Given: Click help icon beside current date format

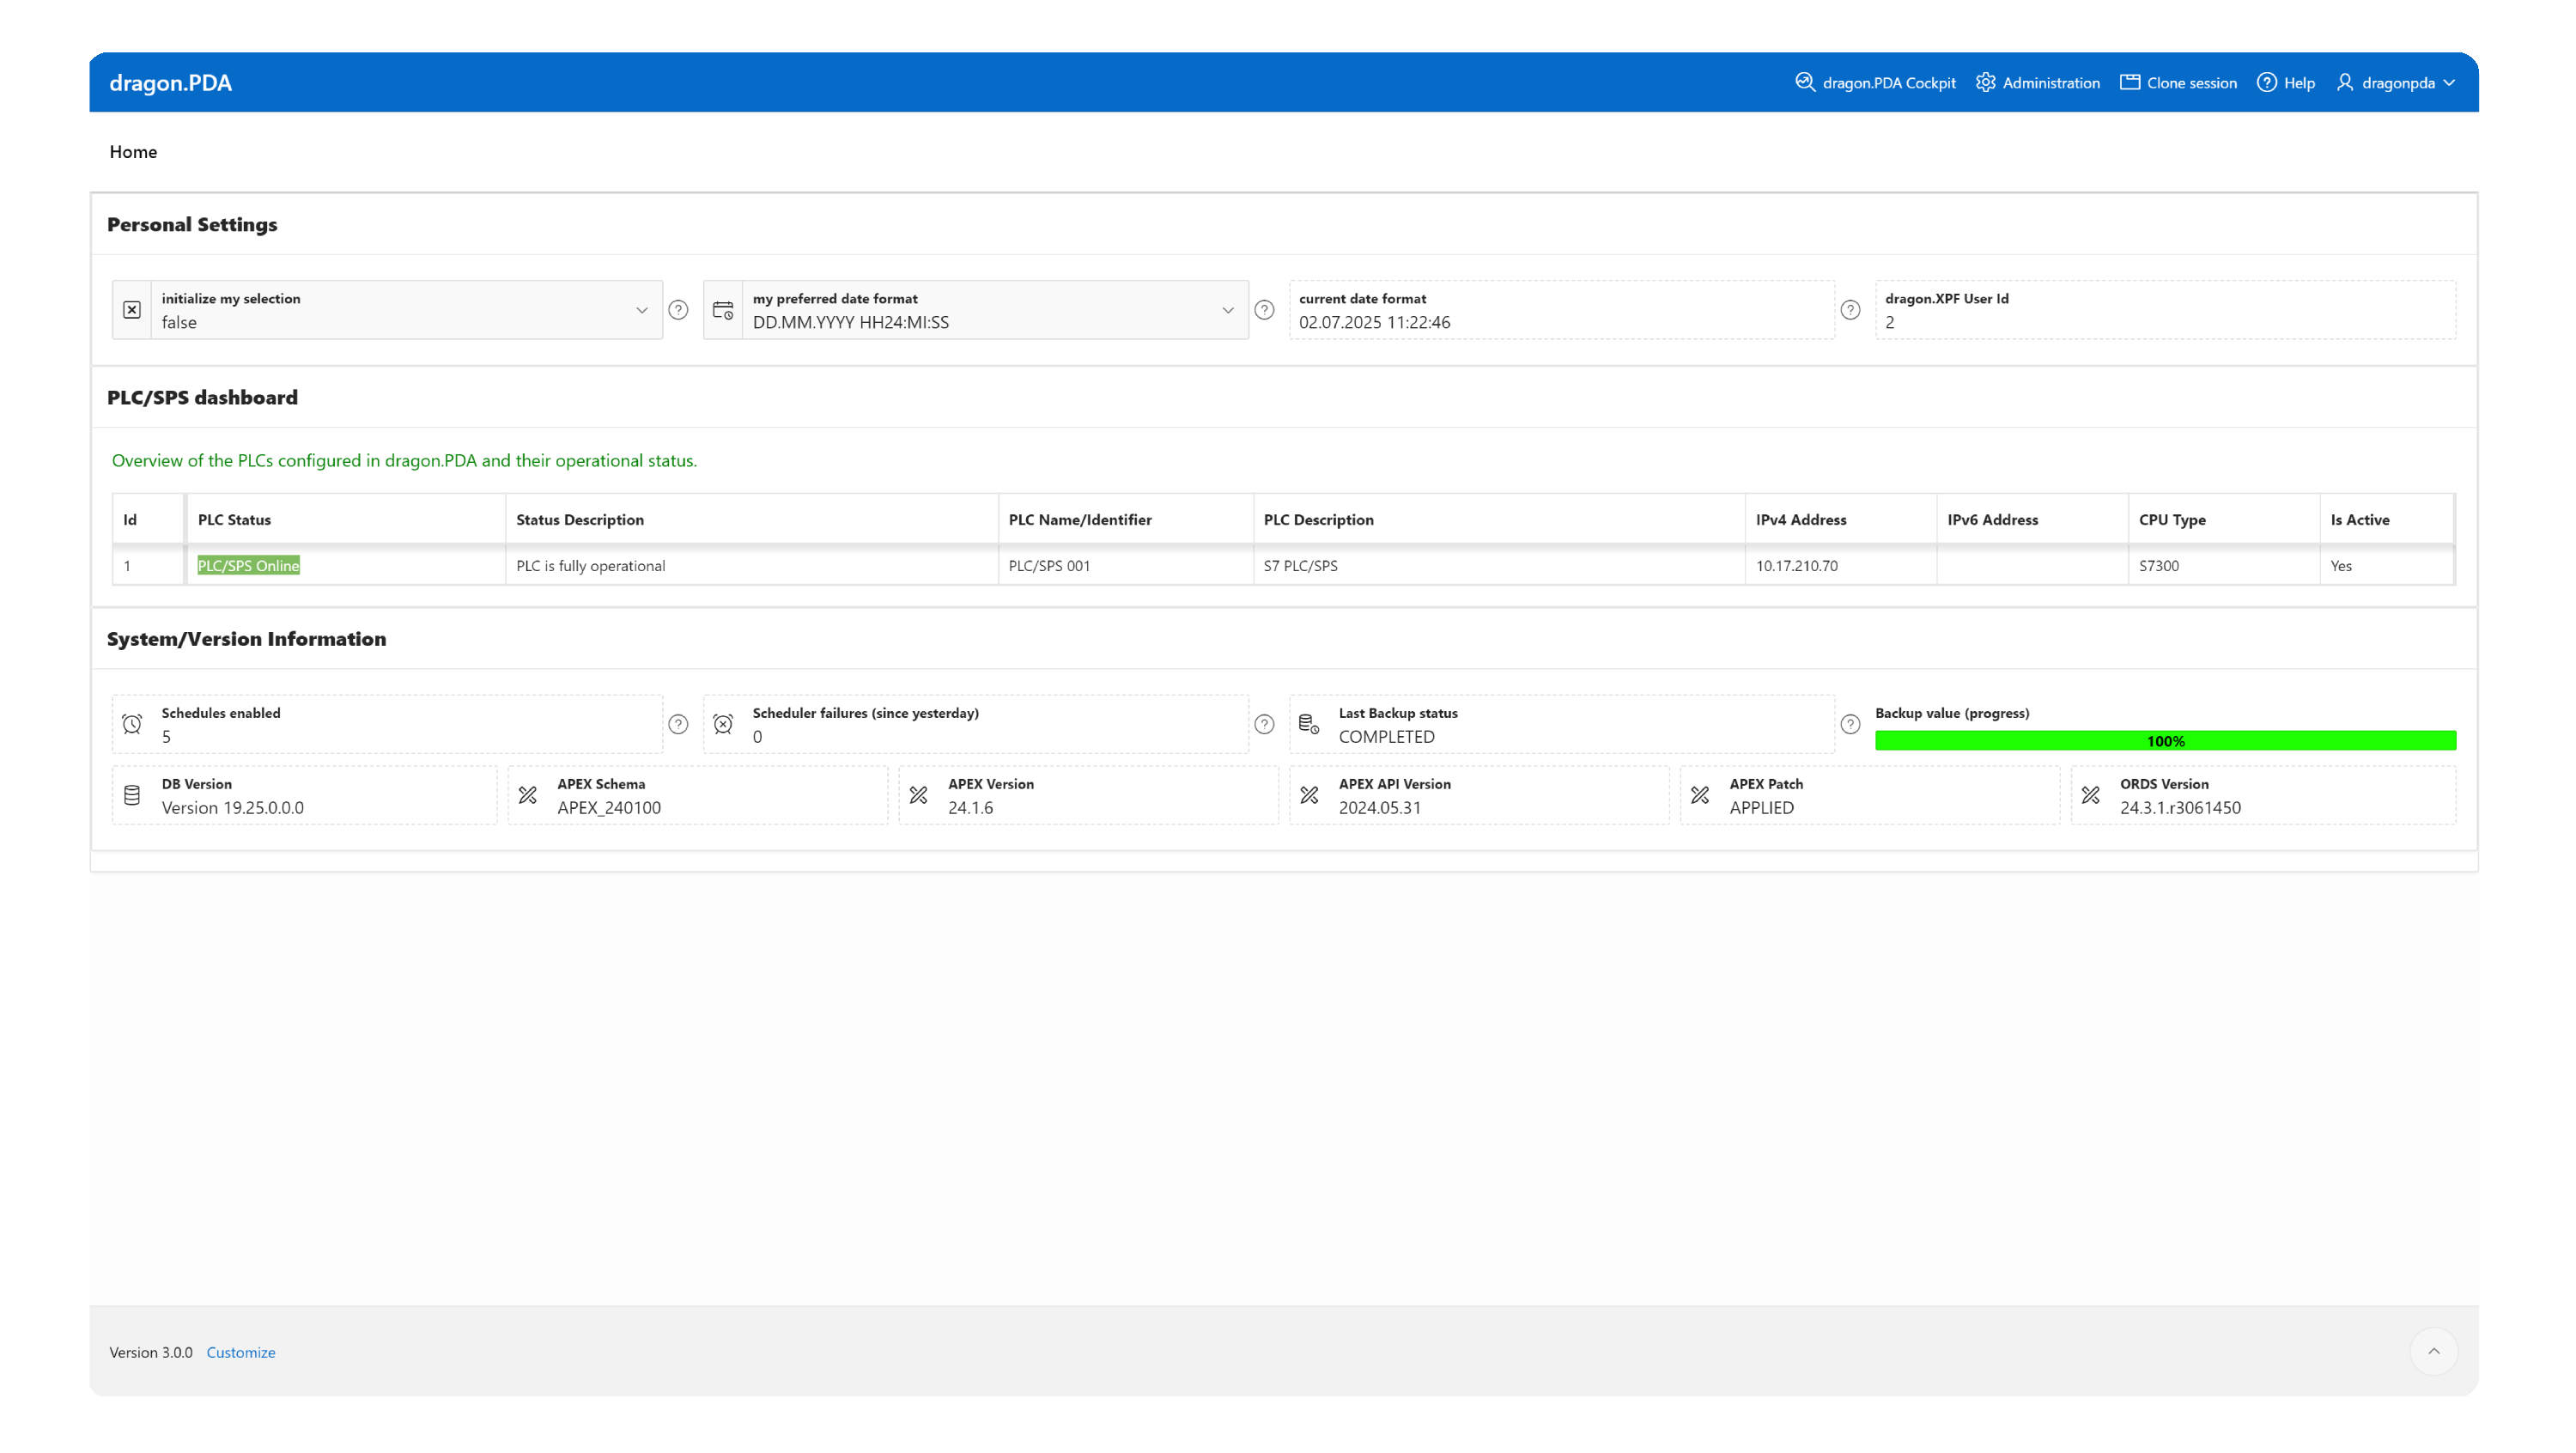Looking at the screenshot, I should (1850, 310).
